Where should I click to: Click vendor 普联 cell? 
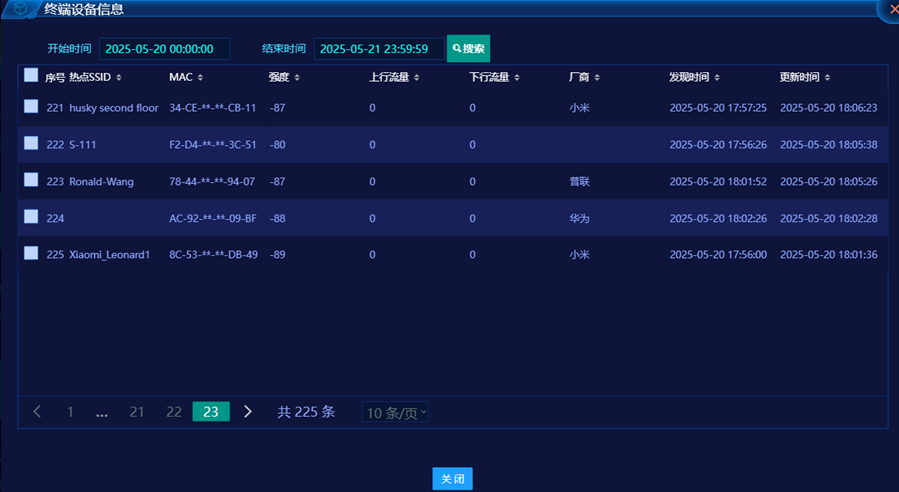(580, 181)
